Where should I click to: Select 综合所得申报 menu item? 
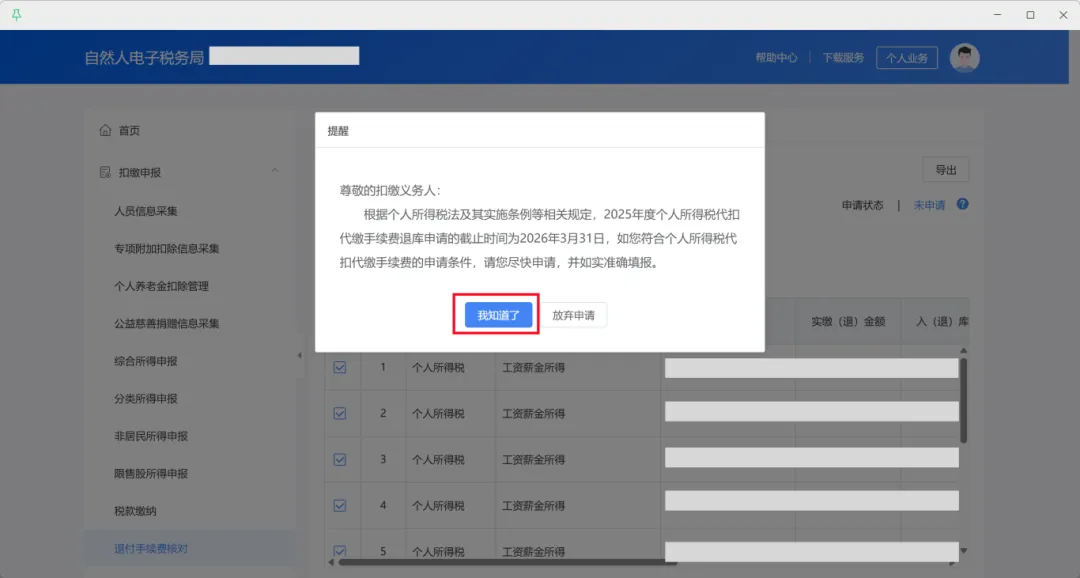(146, 361)
